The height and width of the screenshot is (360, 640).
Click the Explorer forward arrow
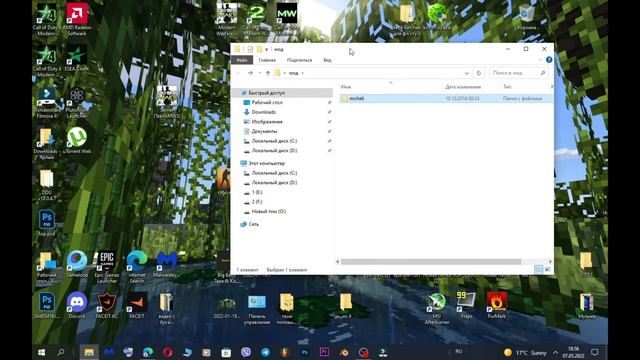click(250, 73)
